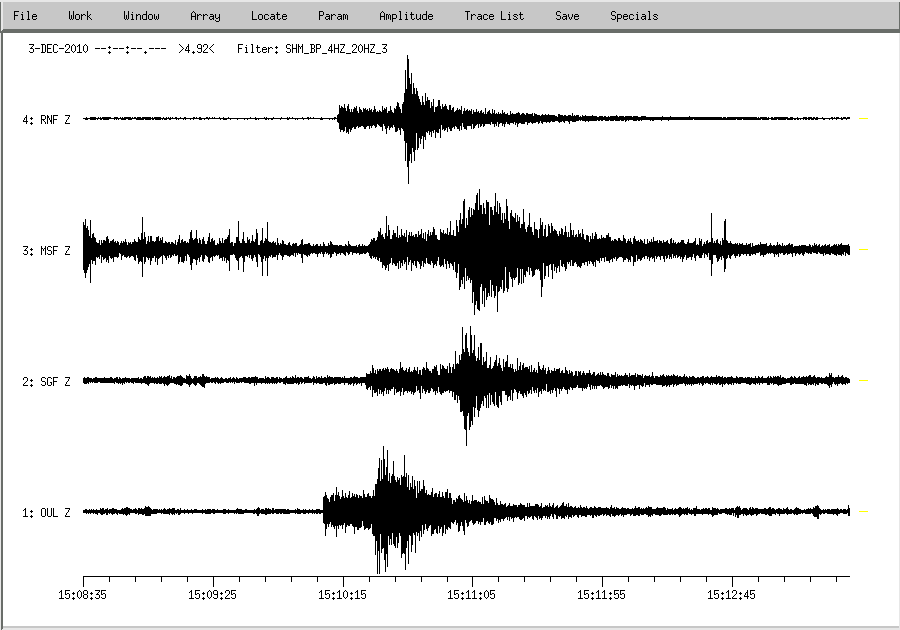Open the File menu
Viewport: 900px width, 630px height.
pyautogui.click(x=25, y=16)
